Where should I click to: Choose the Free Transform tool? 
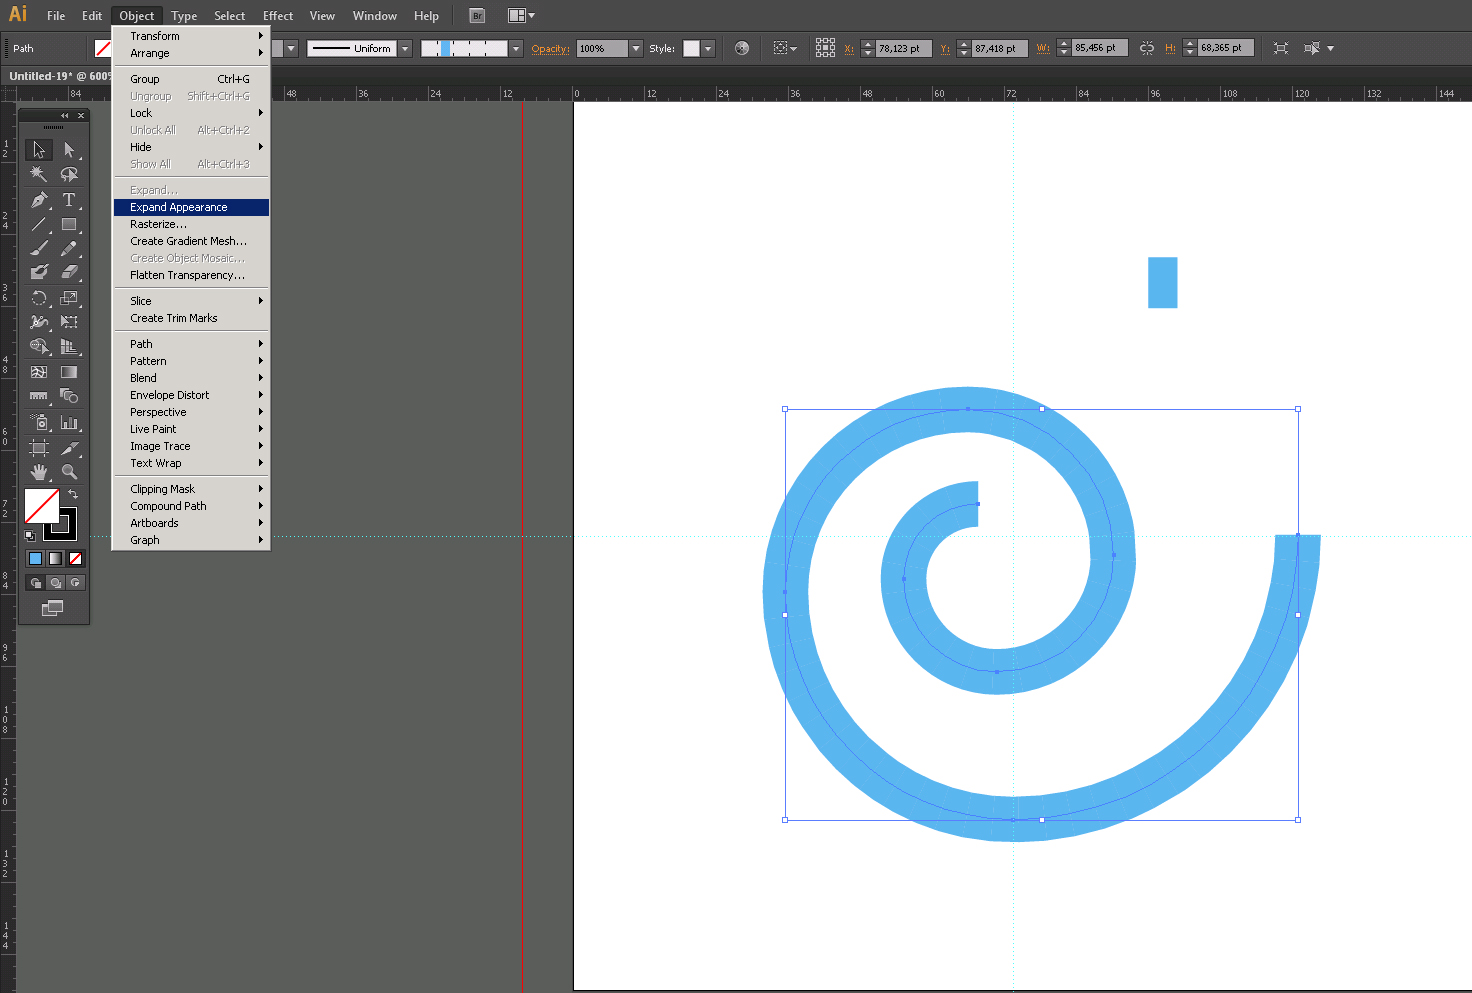pos(69,322)
